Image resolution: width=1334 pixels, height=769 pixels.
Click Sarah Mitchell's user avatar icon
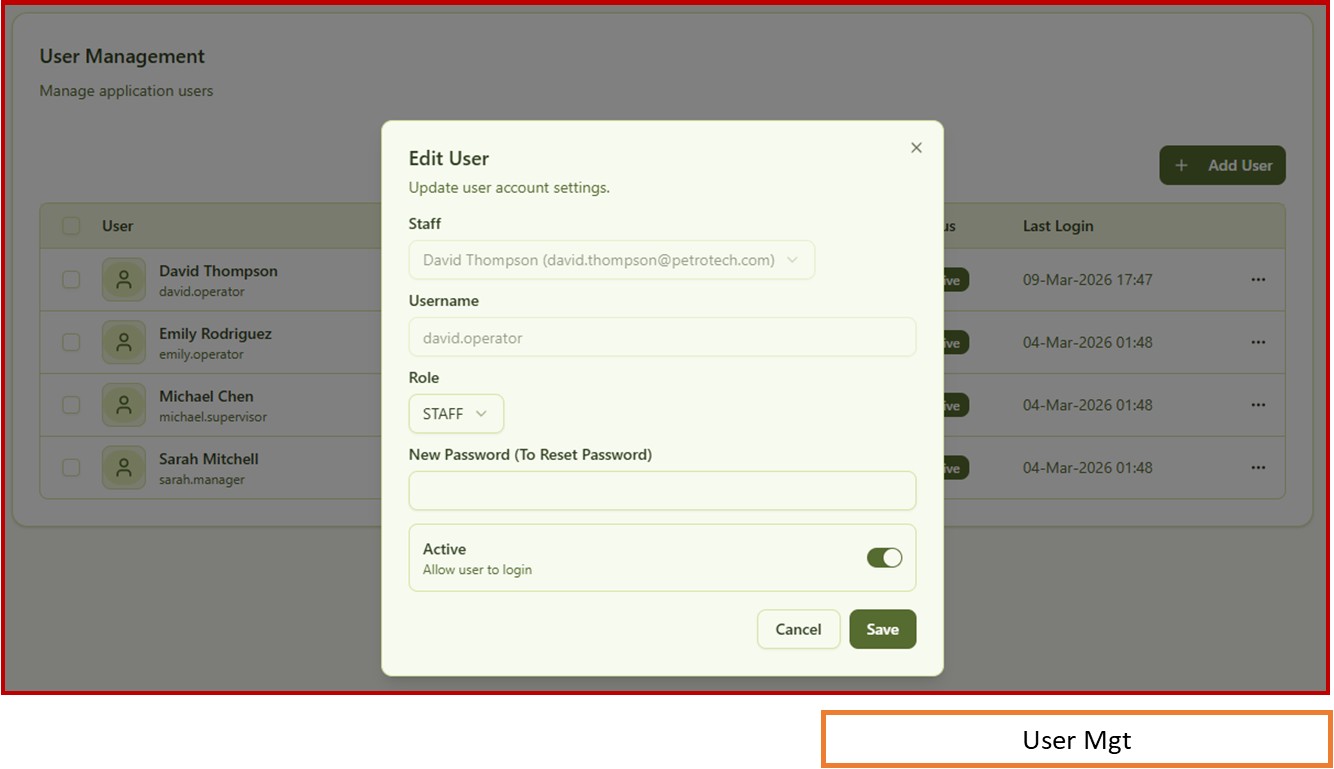pyautogui.click(x=124, y=468)
